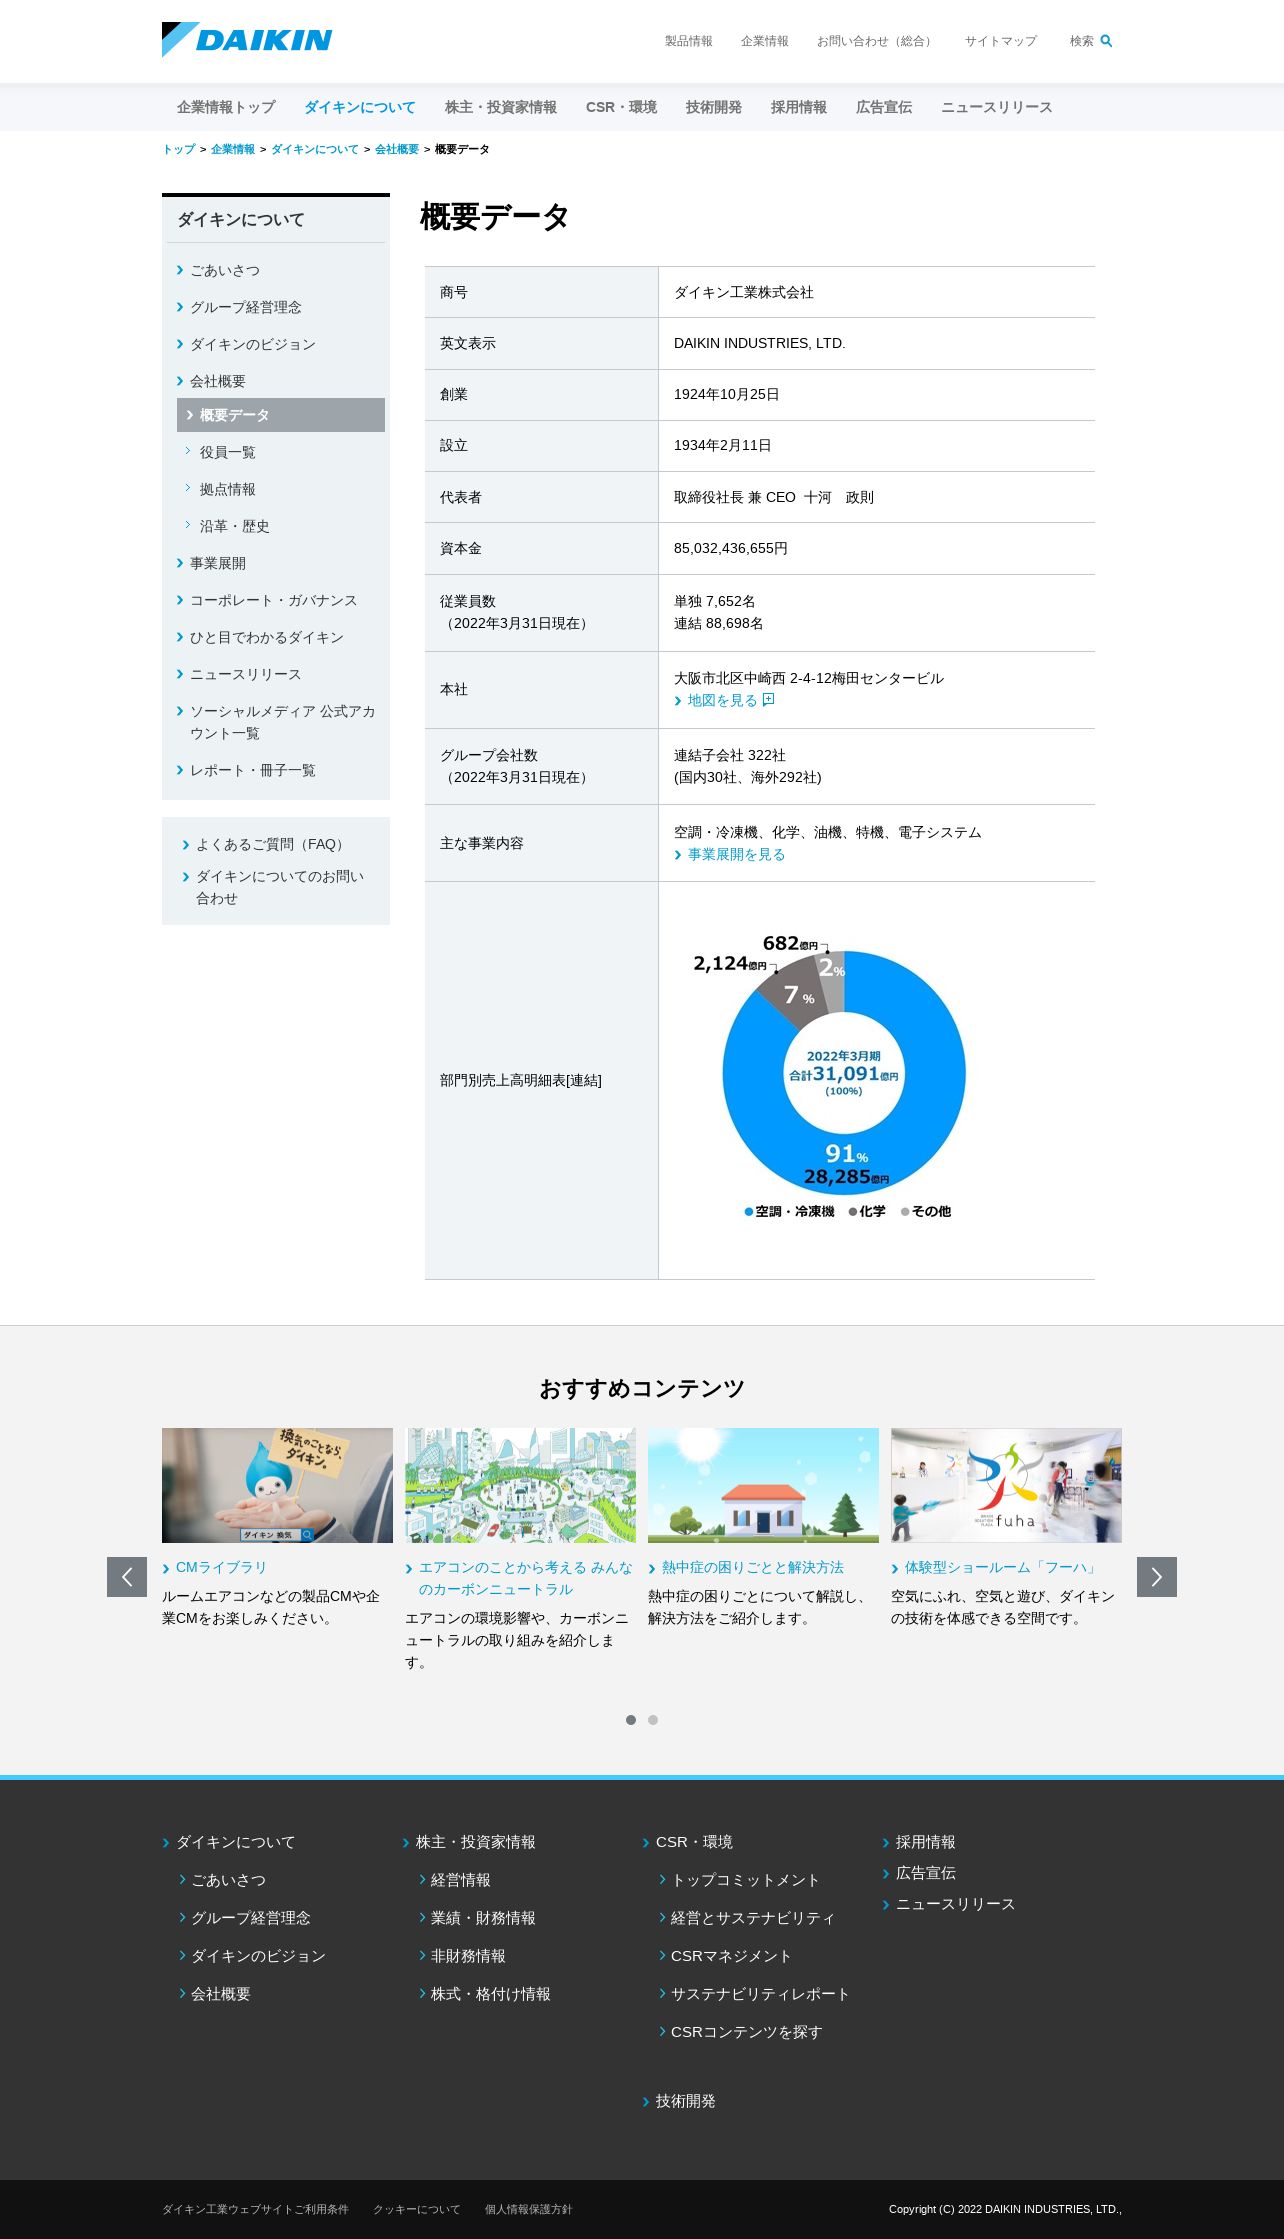The image size is (1284, 2239).
Task: Click the 体験型ショールーム「フーハ」link
Action: pos(1002,1567)
